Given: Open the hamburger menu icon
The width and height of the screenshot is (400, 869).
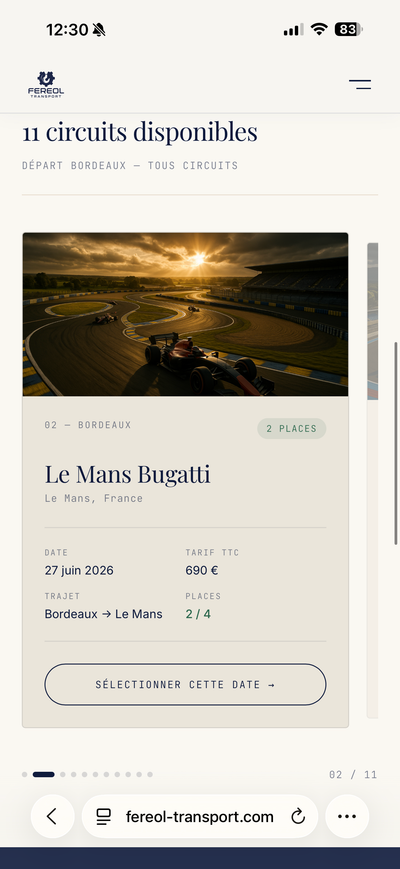Looking at the screenshot, I should (x=360, y=84).
